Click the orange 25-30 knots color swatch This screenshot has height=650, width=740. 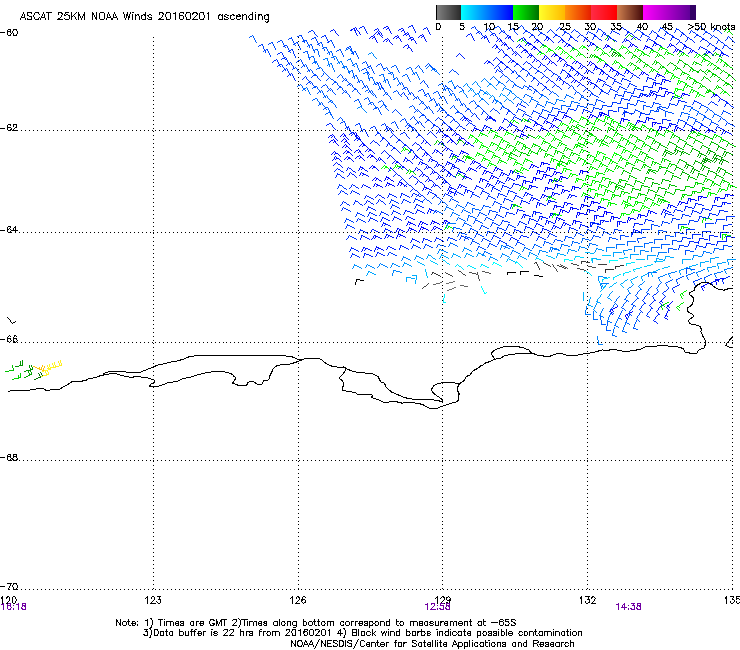(578, 12)
